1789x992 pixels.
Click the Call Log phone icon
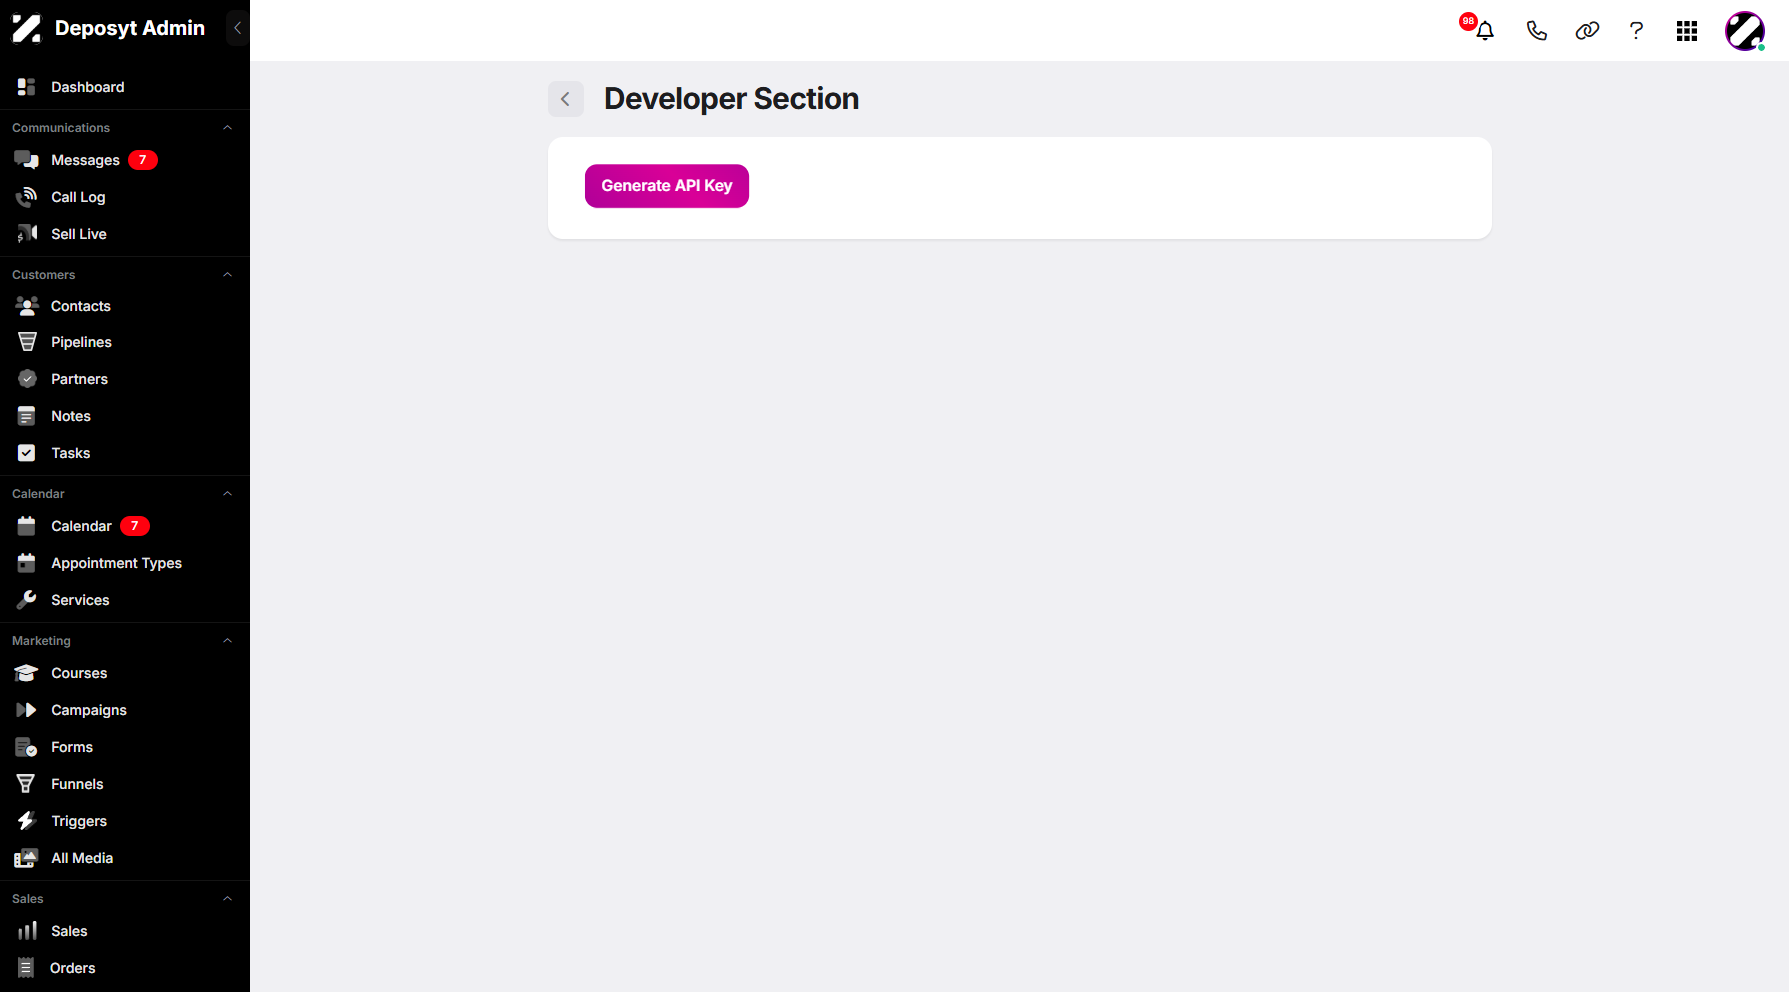point(27,197)
